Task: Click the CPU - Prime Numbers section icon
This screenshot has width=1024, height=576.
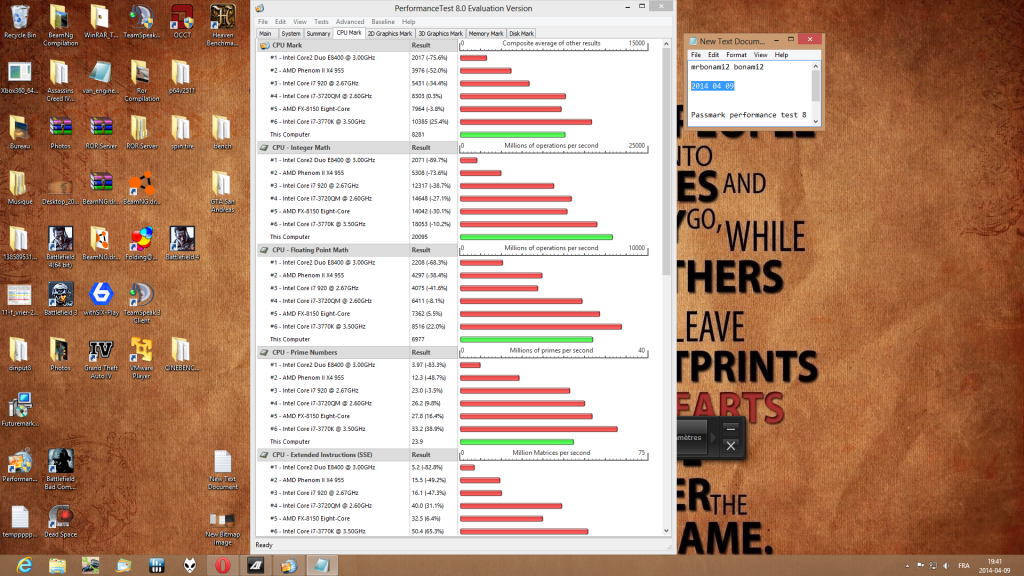Action: pos(264,353)
